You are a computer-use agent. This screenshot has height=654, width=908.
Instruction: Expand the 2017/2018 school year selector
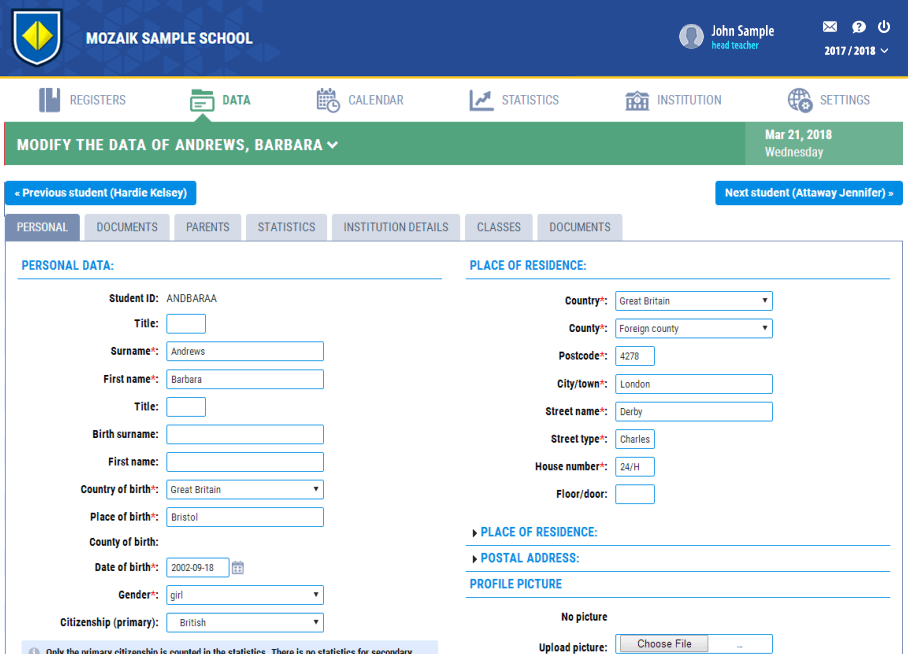pos(856,51)
